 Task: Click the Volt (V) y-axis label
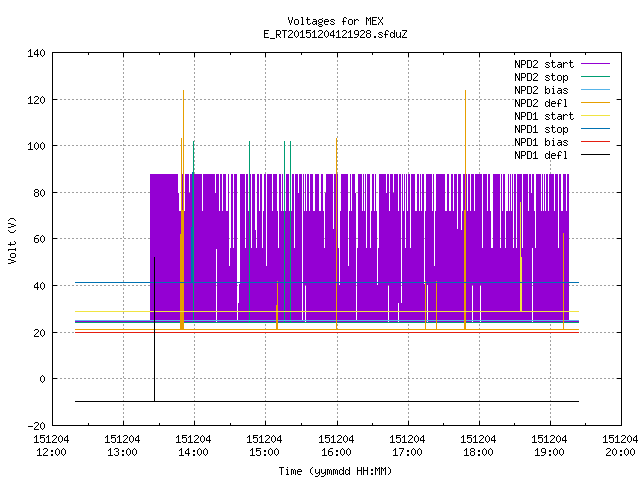12,241
